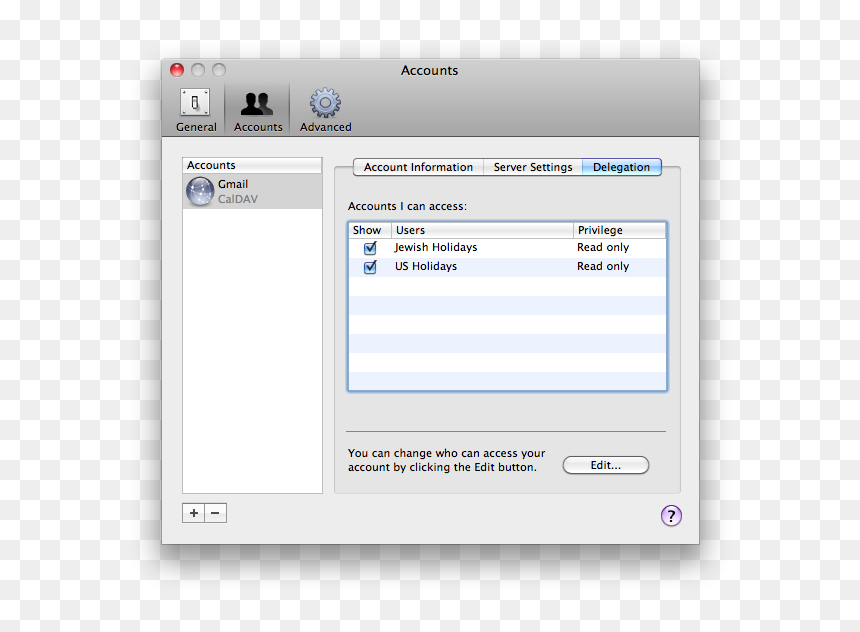The height and width of the screenshot is (632, 860).
Task: Switch to the Server Settings tab
Action: (x=533, y=167)
